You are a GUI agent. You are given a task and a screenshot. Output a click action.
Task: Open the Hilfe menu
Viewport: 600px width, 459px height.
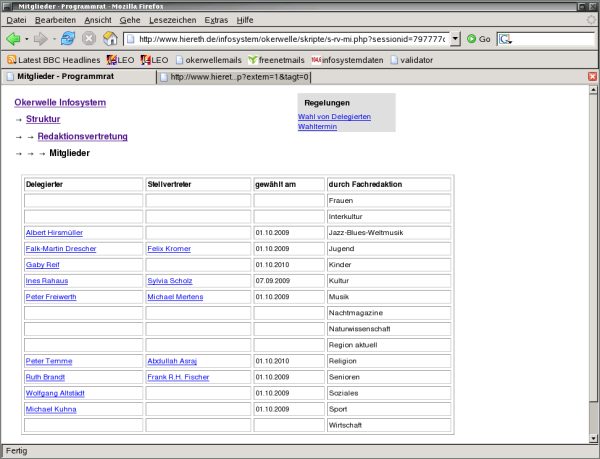click(x=245, y=20)
